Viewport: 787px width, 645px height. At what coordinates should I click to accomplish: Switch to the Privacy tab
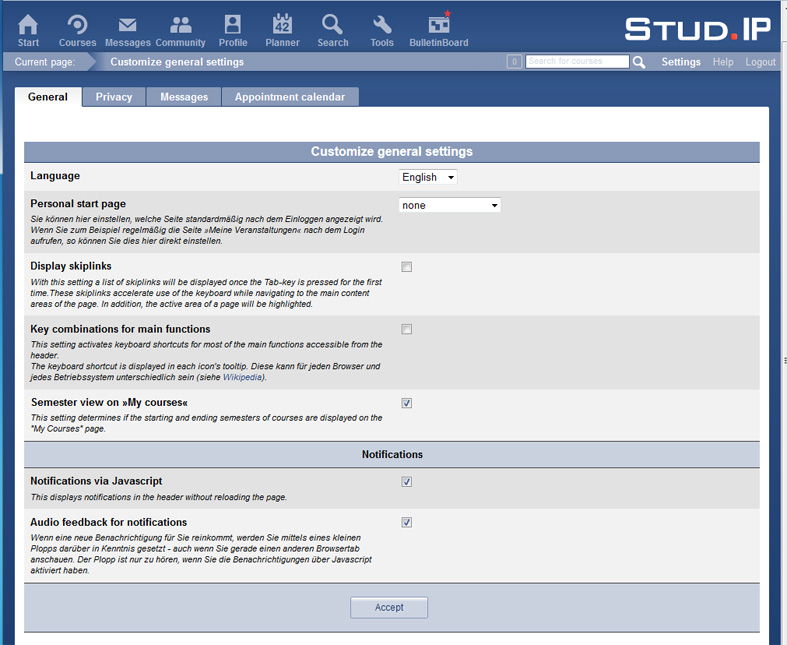(x=114, y=97)
